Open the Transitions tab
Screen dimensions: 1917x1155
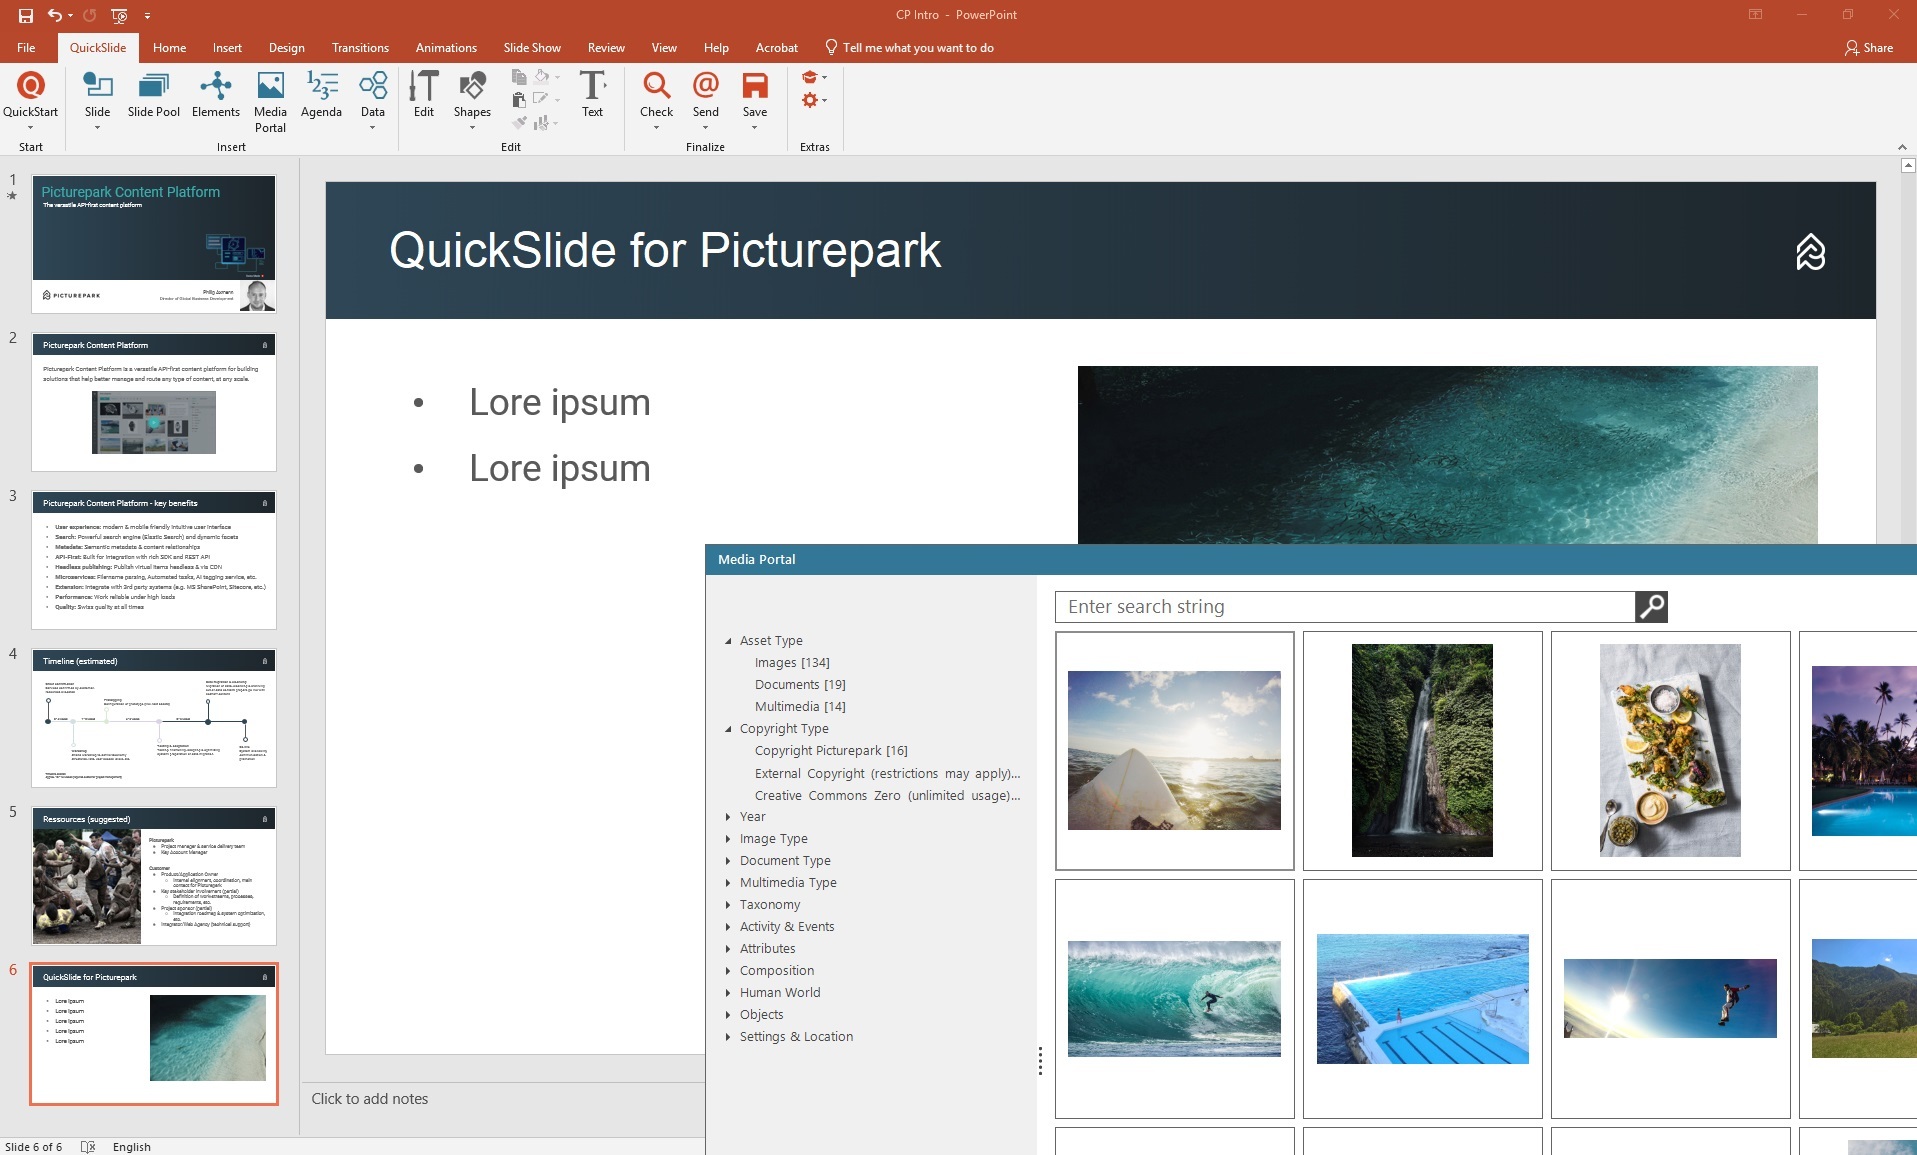click(x=360, y=47)
